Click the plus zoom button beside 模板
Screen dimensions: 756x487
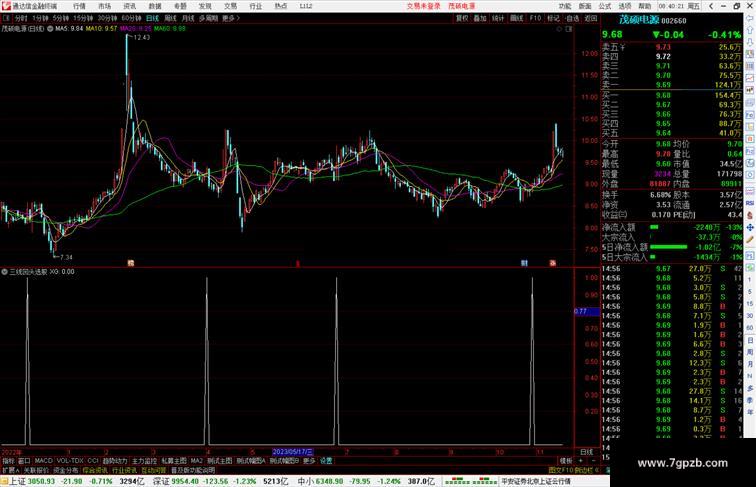click(x=580, y=461)
